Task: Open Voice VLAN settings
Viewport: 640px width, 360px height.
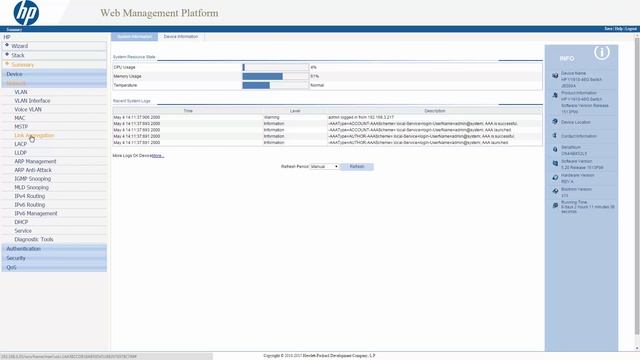Action: tap(28, 109)
